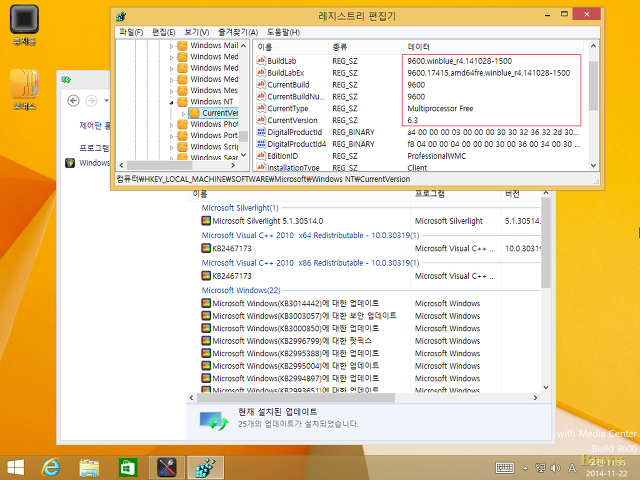Viewport: 640px width, 480px height.
Task: Go forward in the Control Panel window
Action: pyautogui.click(x=91, y=100)
